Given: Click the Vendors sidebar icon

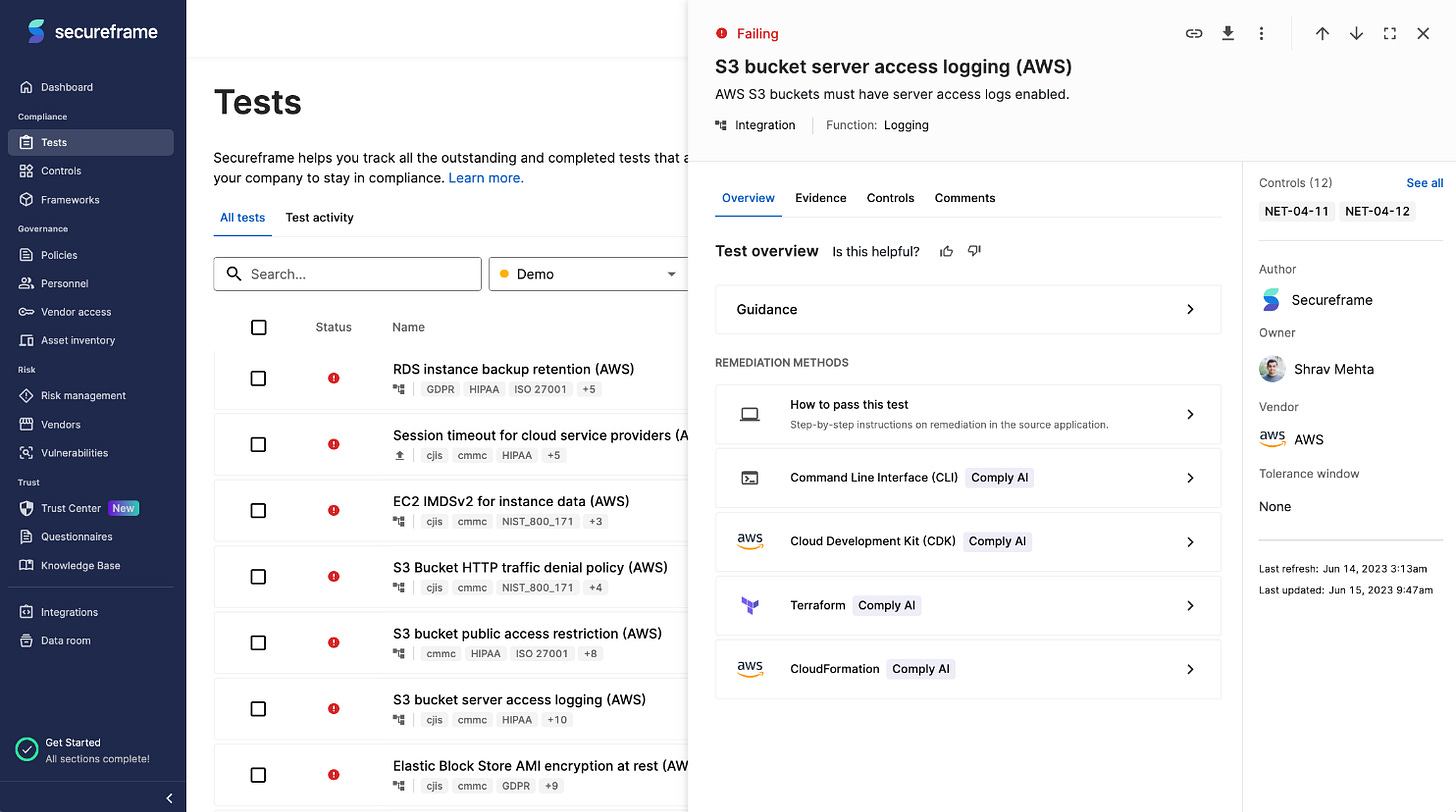Looking at the screenshot, I should pos(27,424).
